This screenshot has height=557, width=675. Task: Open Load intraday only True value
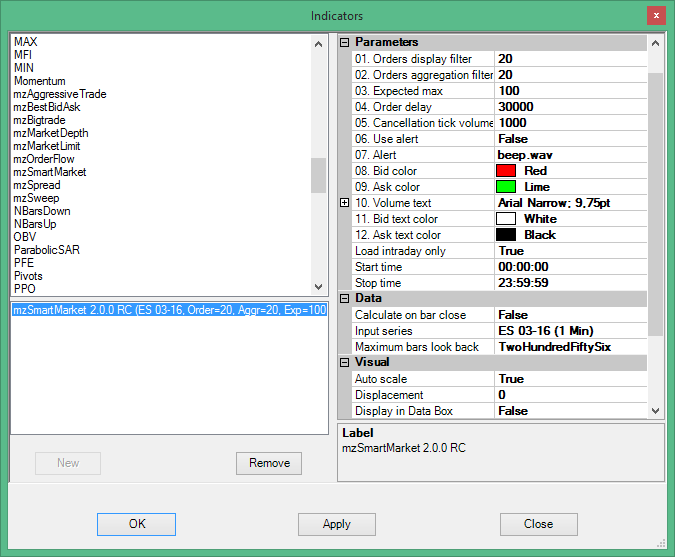[571, 251]
